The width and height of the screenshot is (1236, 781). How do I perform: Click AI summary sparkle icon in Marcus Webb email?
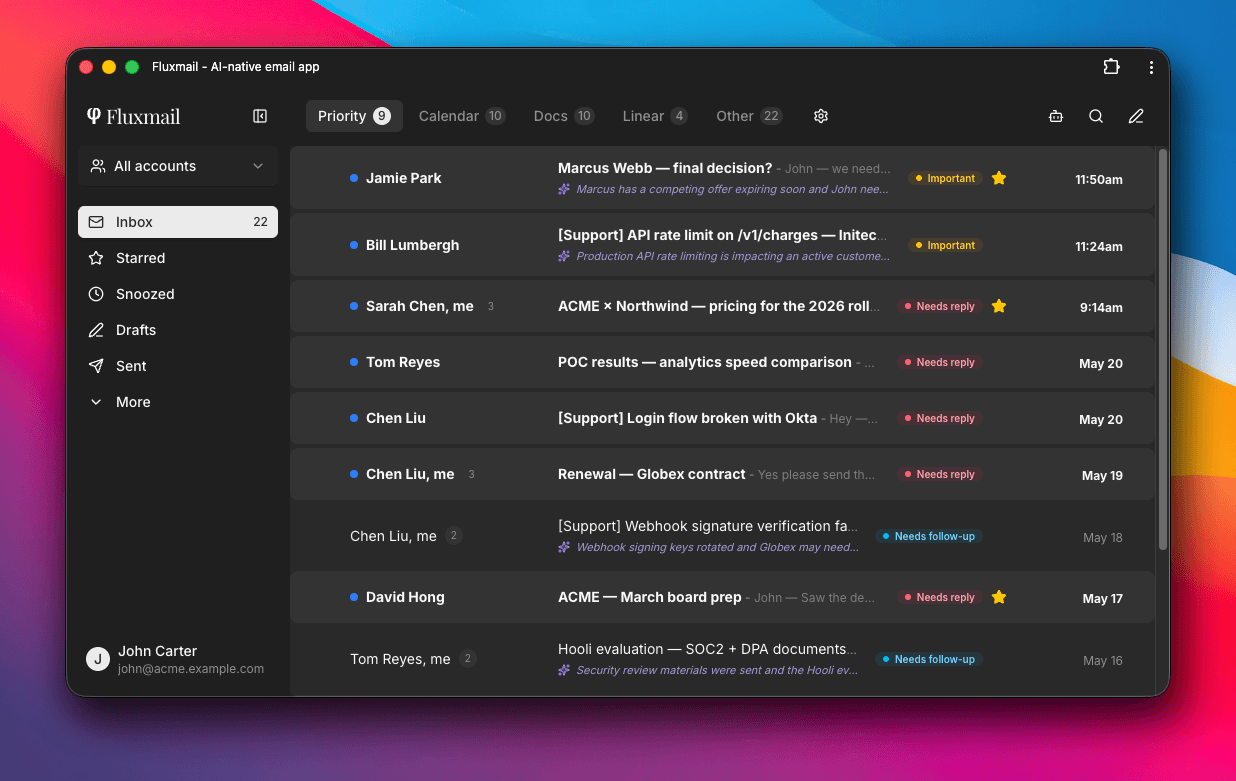565,189
